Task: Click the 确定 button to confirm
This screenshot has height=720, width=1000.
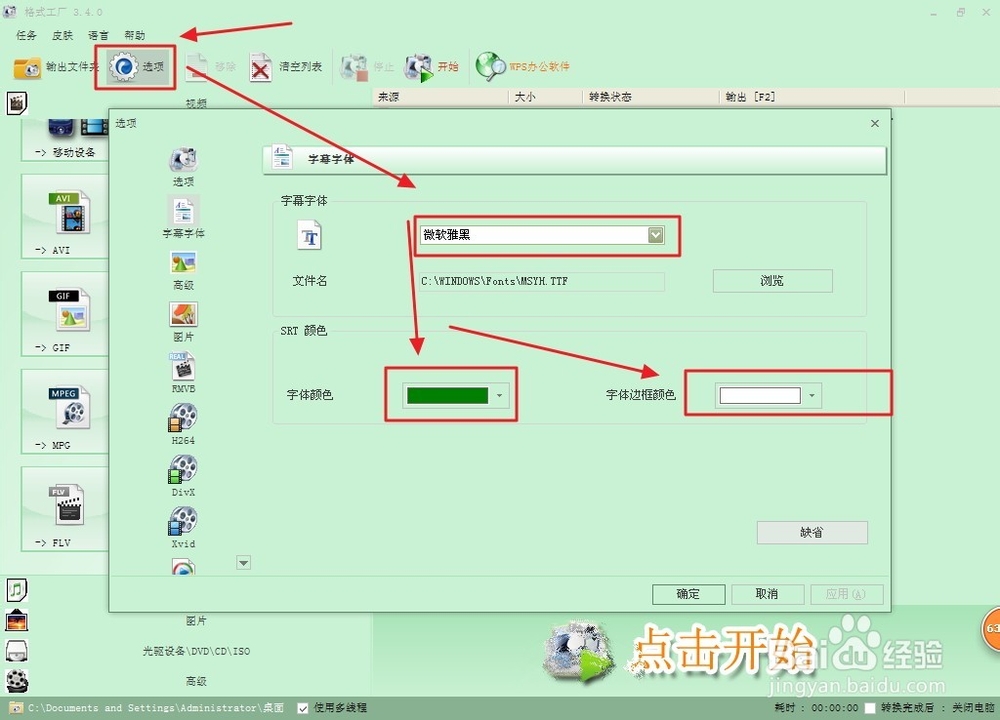Action: pos(688,594)
